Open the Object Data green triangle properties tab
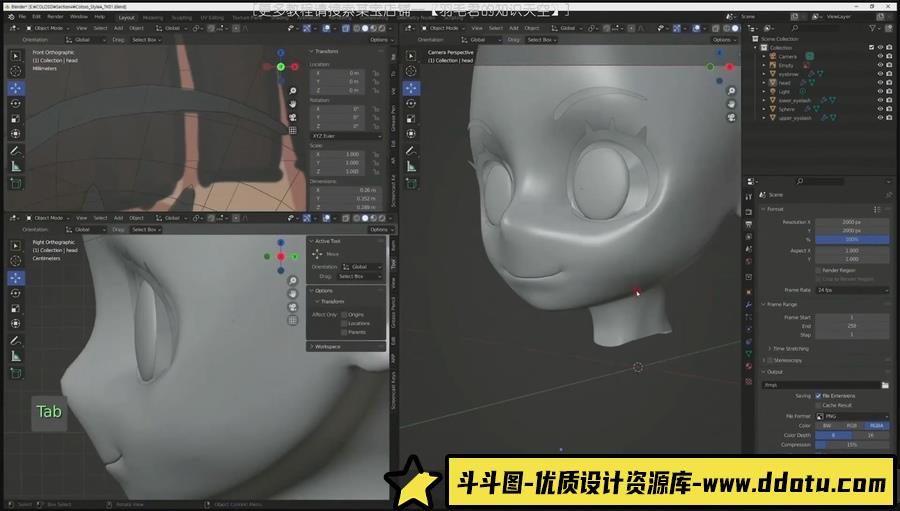Screen dimensions: 900x511 click(x=748, y=354)
